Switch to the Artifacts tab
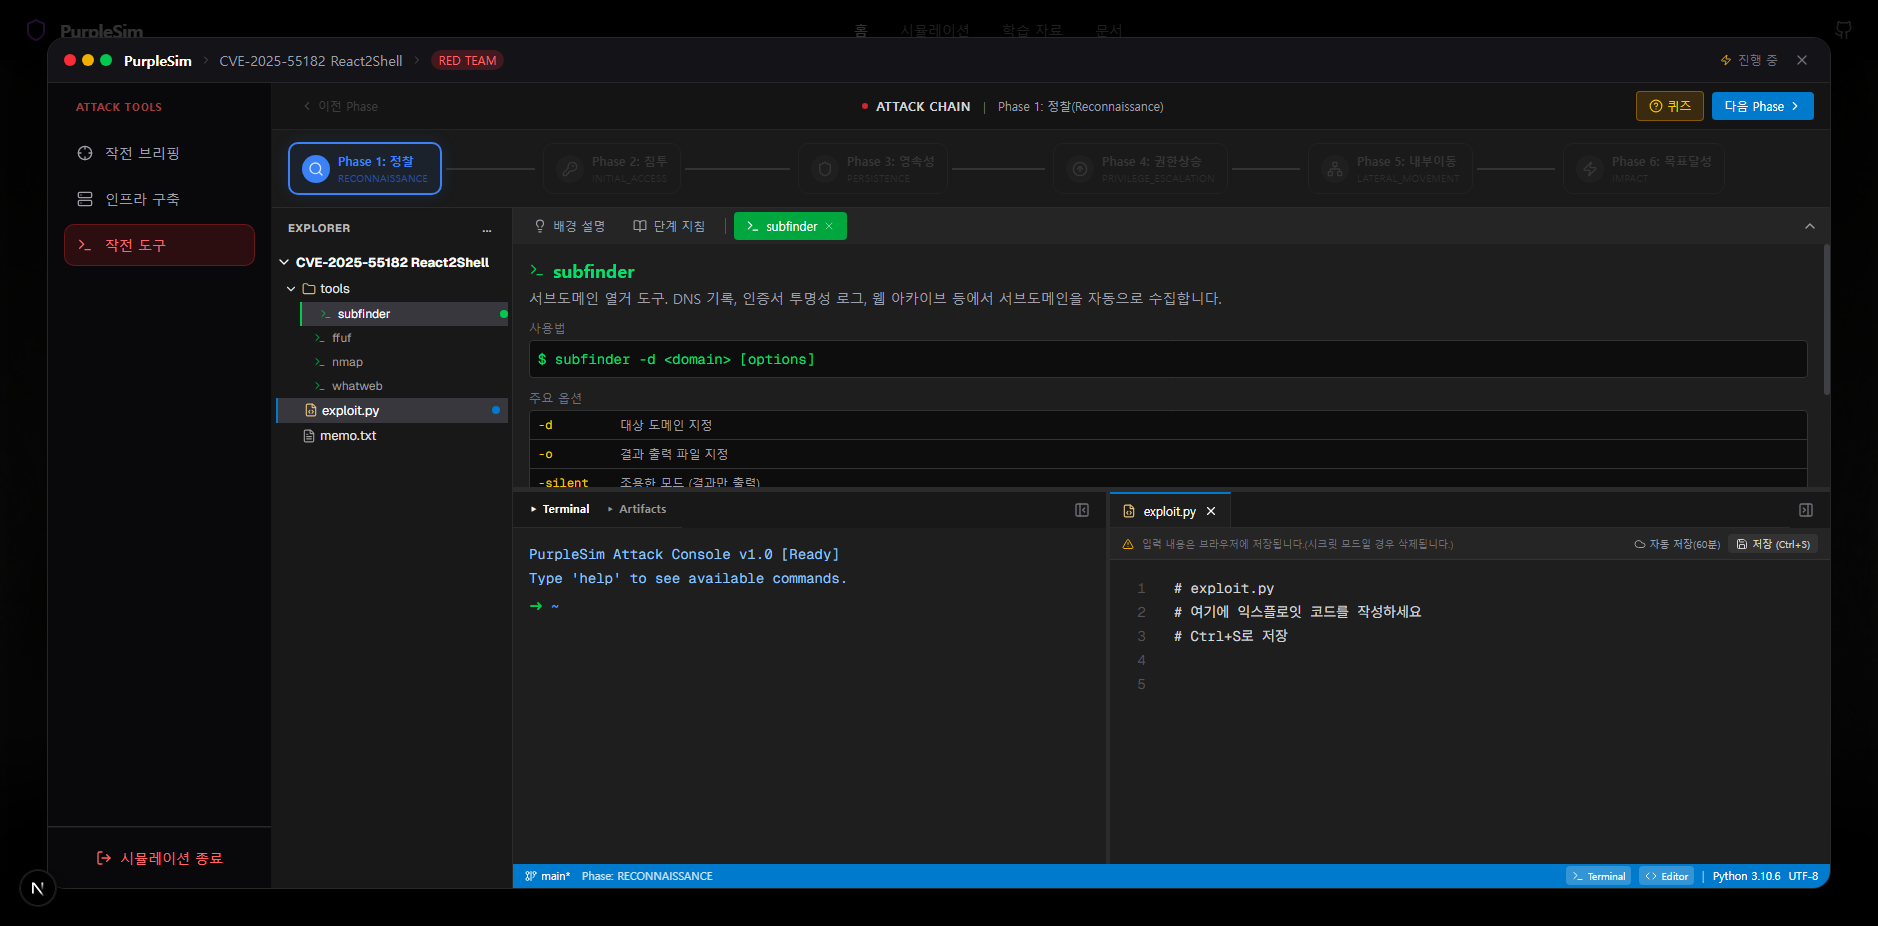The image size is (1878, 926). coord(641,509)
